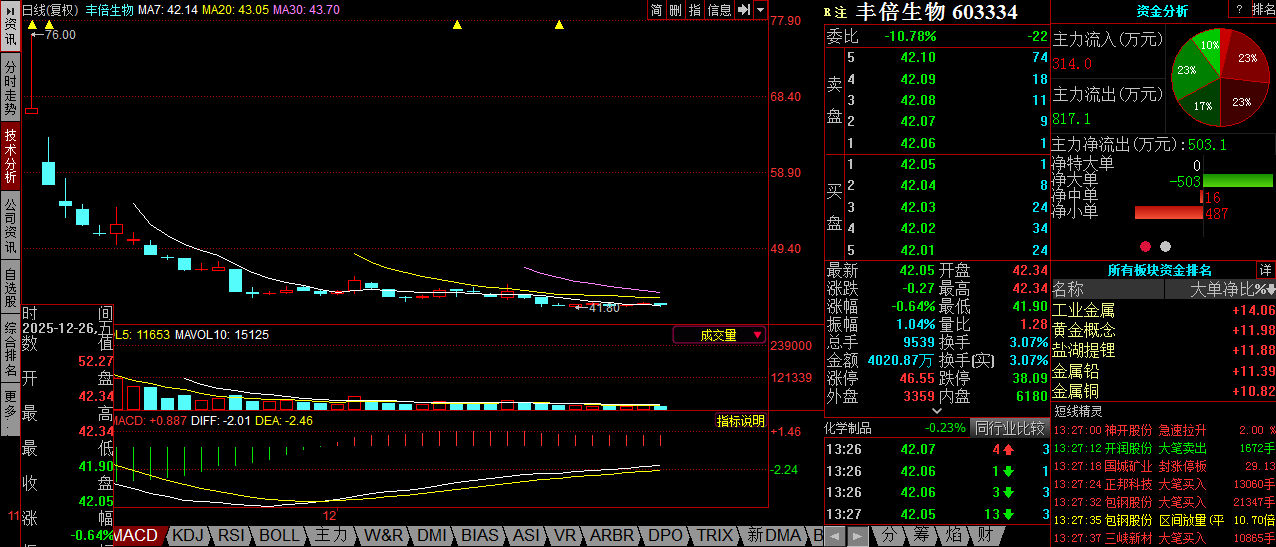The width and height of the screenshot is (1276, 547).
Task: Open the dropdown arrow next to 信息
Action: (760, 10)
